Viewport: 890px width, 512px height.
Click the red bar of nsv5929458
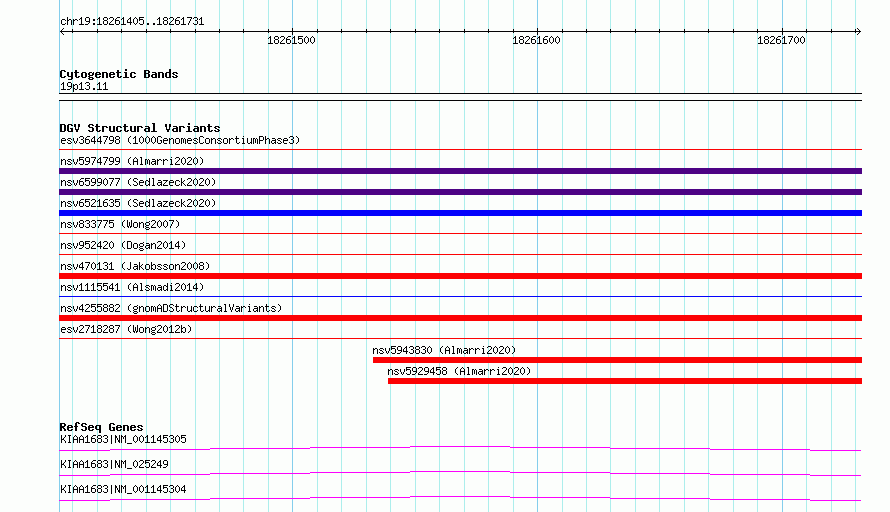pos(625,381)
